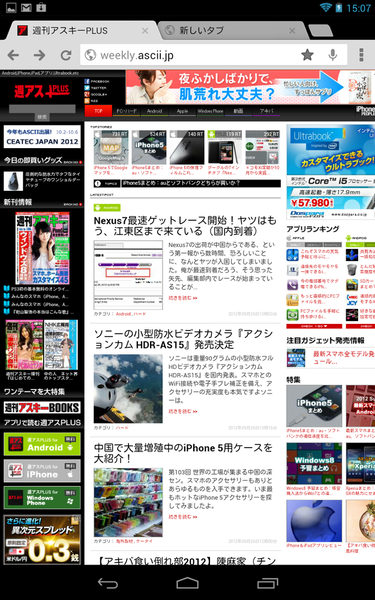Tap the 週アスPLUS for iPhone button

pos(42,471)
